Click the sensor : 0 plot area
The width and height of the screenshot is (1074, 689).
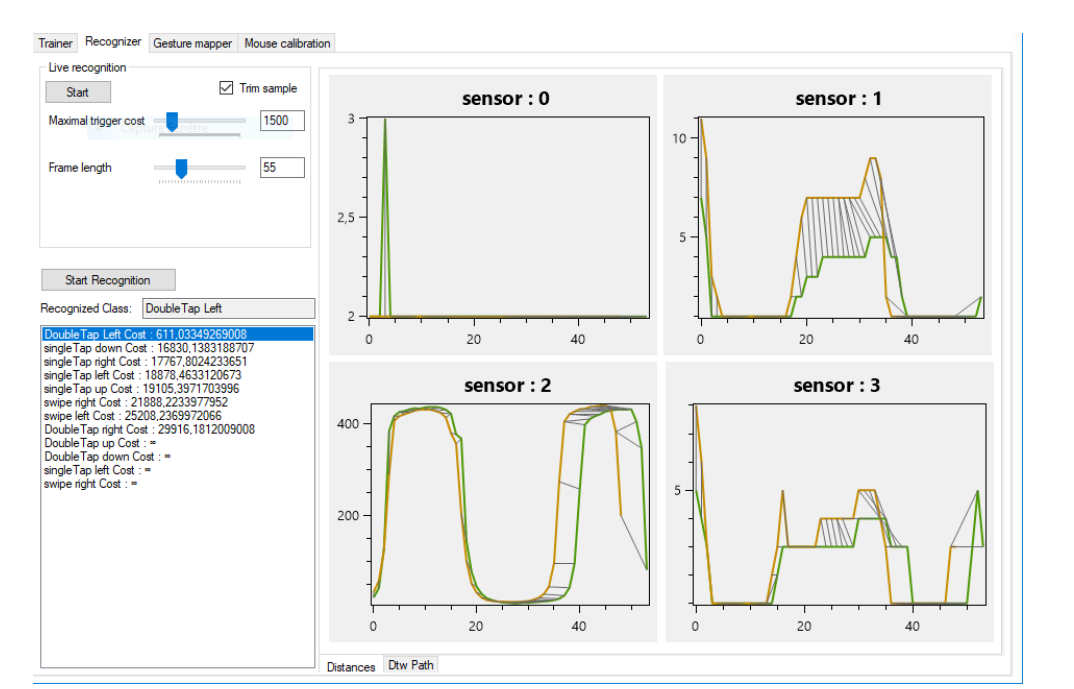coord(507,215)
